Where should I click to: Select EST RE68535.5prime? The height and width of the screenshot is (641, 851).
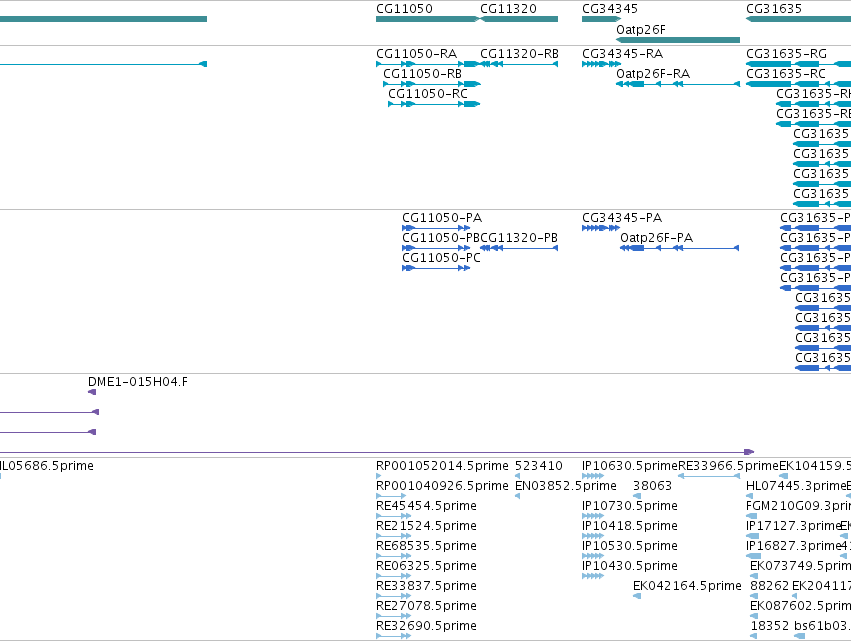tap(393, 556)
